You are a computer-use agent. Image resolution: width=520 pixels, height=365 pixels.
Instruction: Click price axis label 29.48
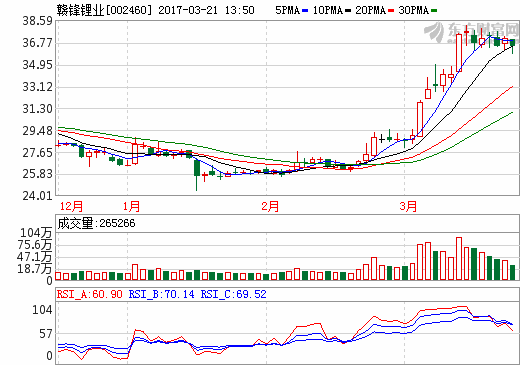37,131
